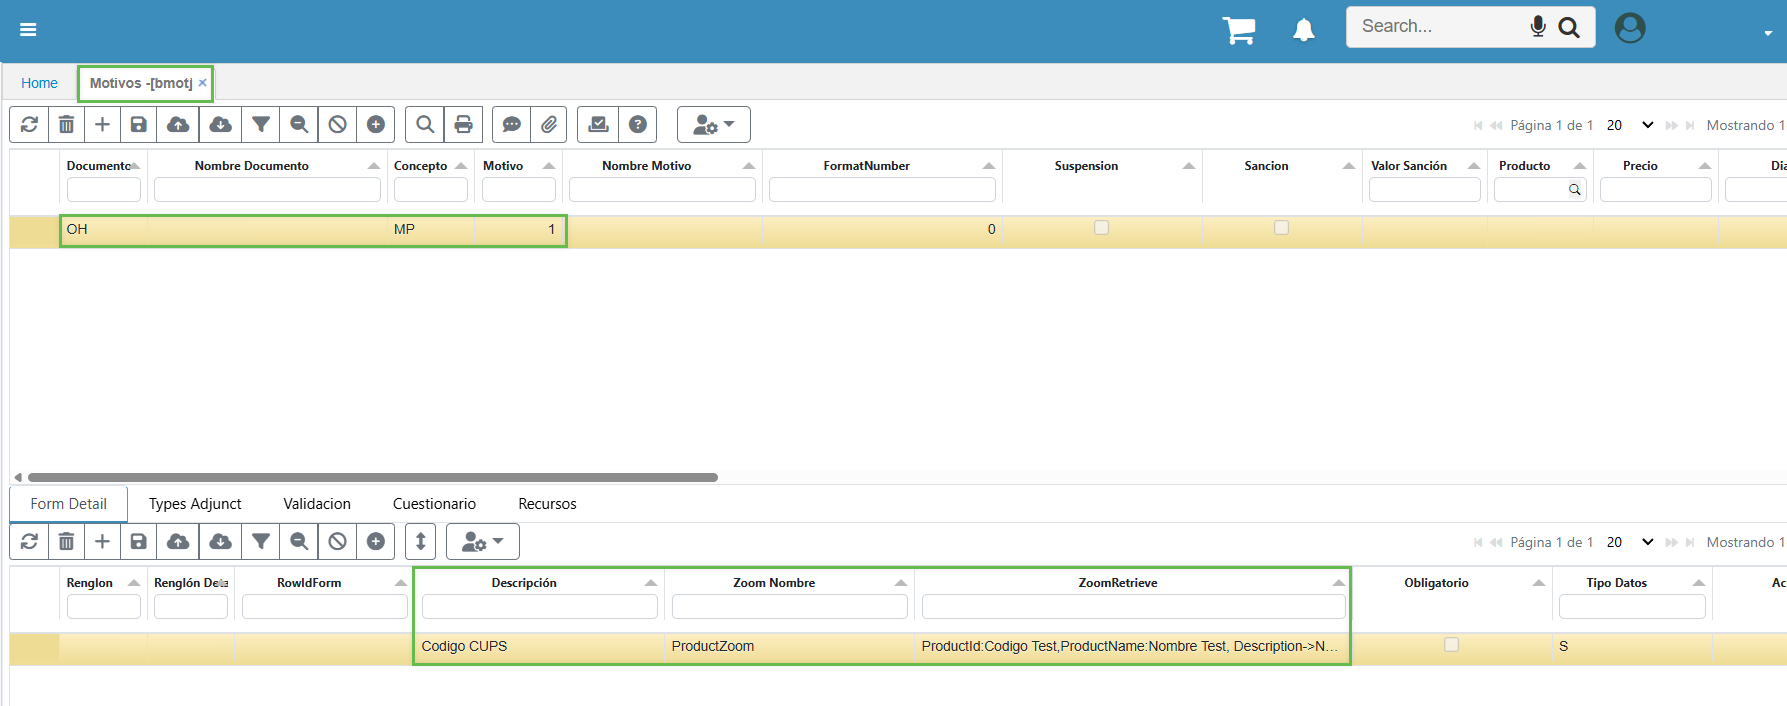Toggle the Suspension checkbox in OH row

point(1101,228)
